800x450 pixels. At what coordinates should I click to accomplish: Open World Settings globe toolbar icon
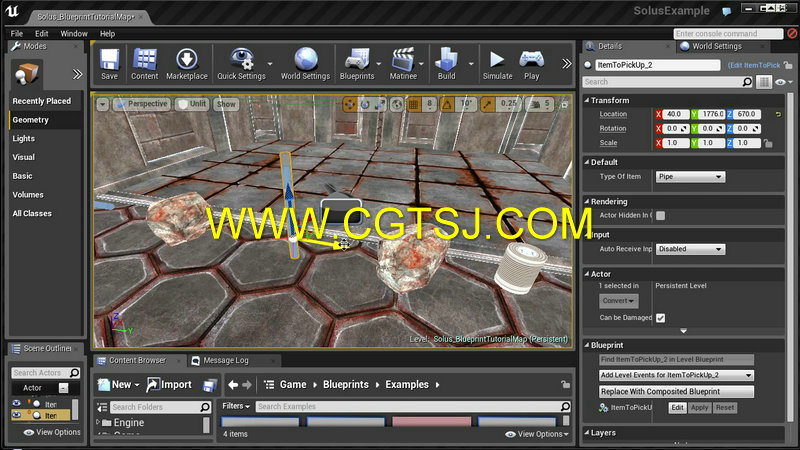305,64
